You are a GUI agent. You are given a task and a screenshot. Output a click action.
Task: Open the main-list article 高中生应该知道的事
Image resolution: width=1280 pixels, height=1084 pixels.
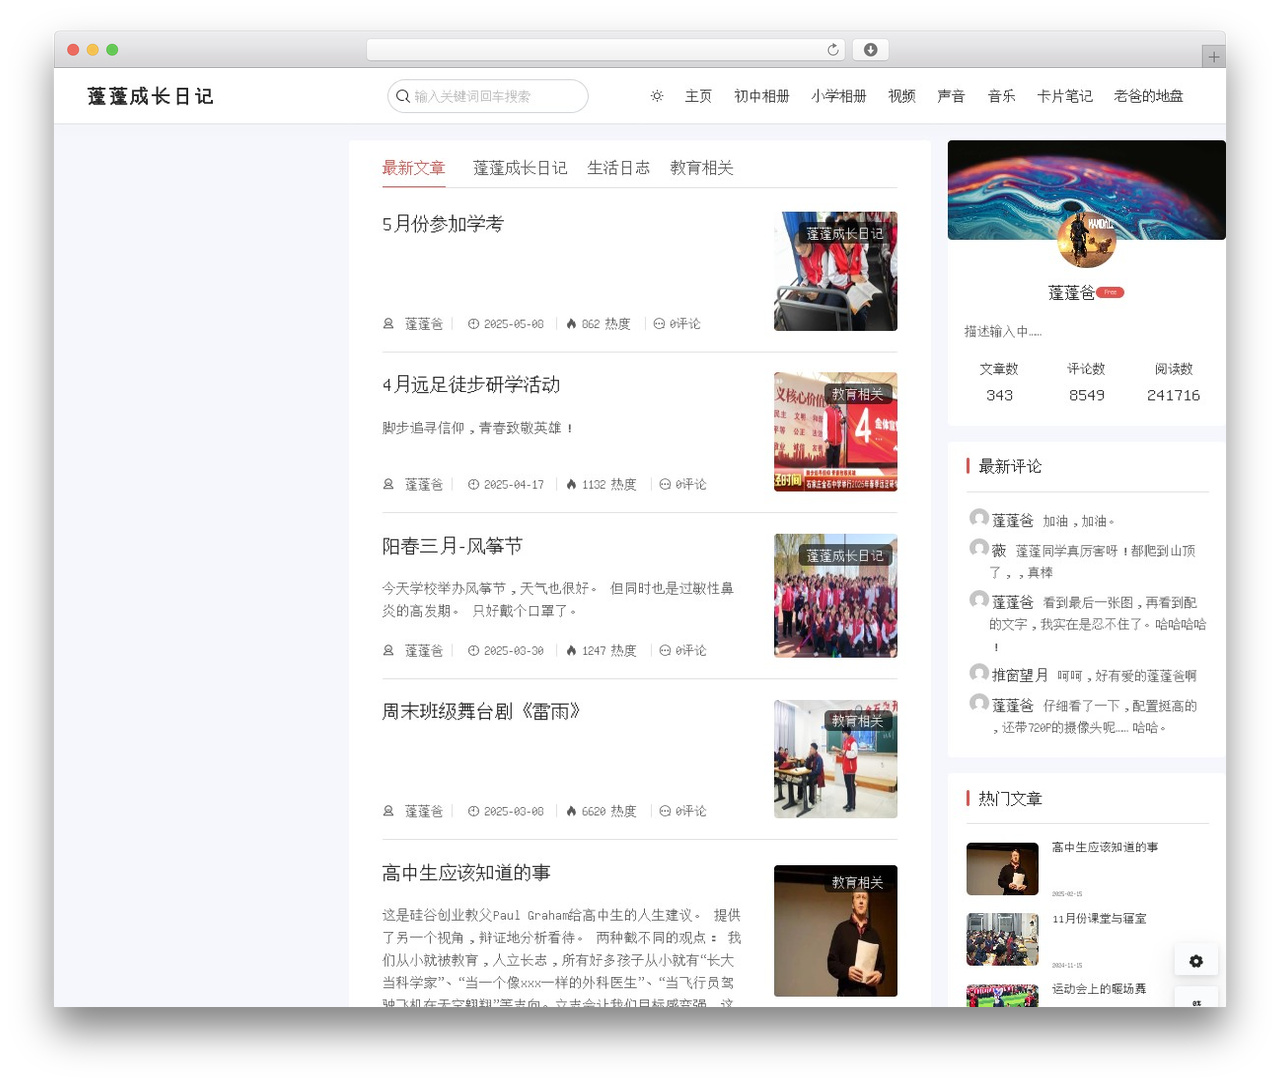(x=466, y=873)
